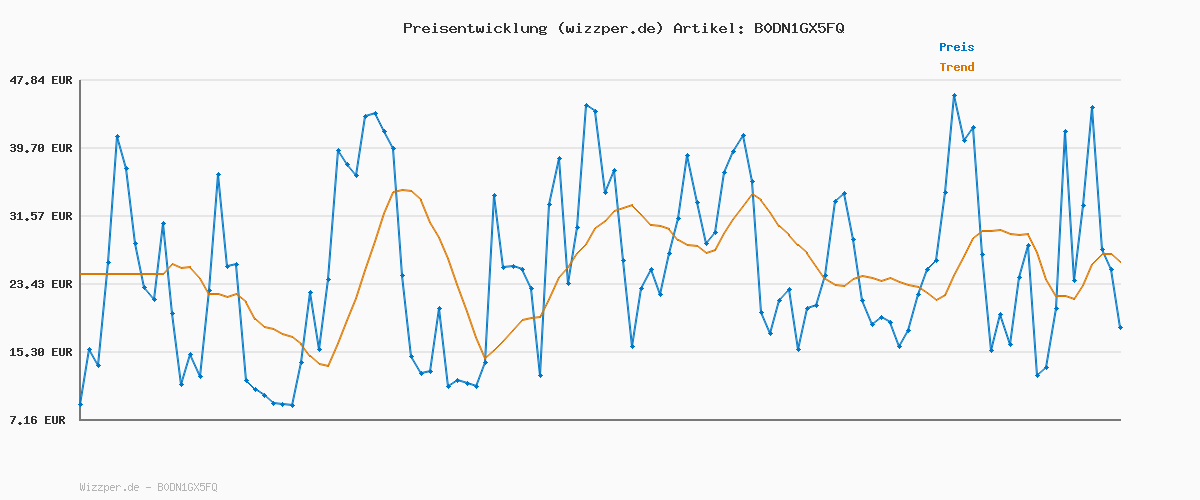Click (wizzper.de) in the chart title
This screenshot has height=500, width=1200.
click(x=606, y=28)
